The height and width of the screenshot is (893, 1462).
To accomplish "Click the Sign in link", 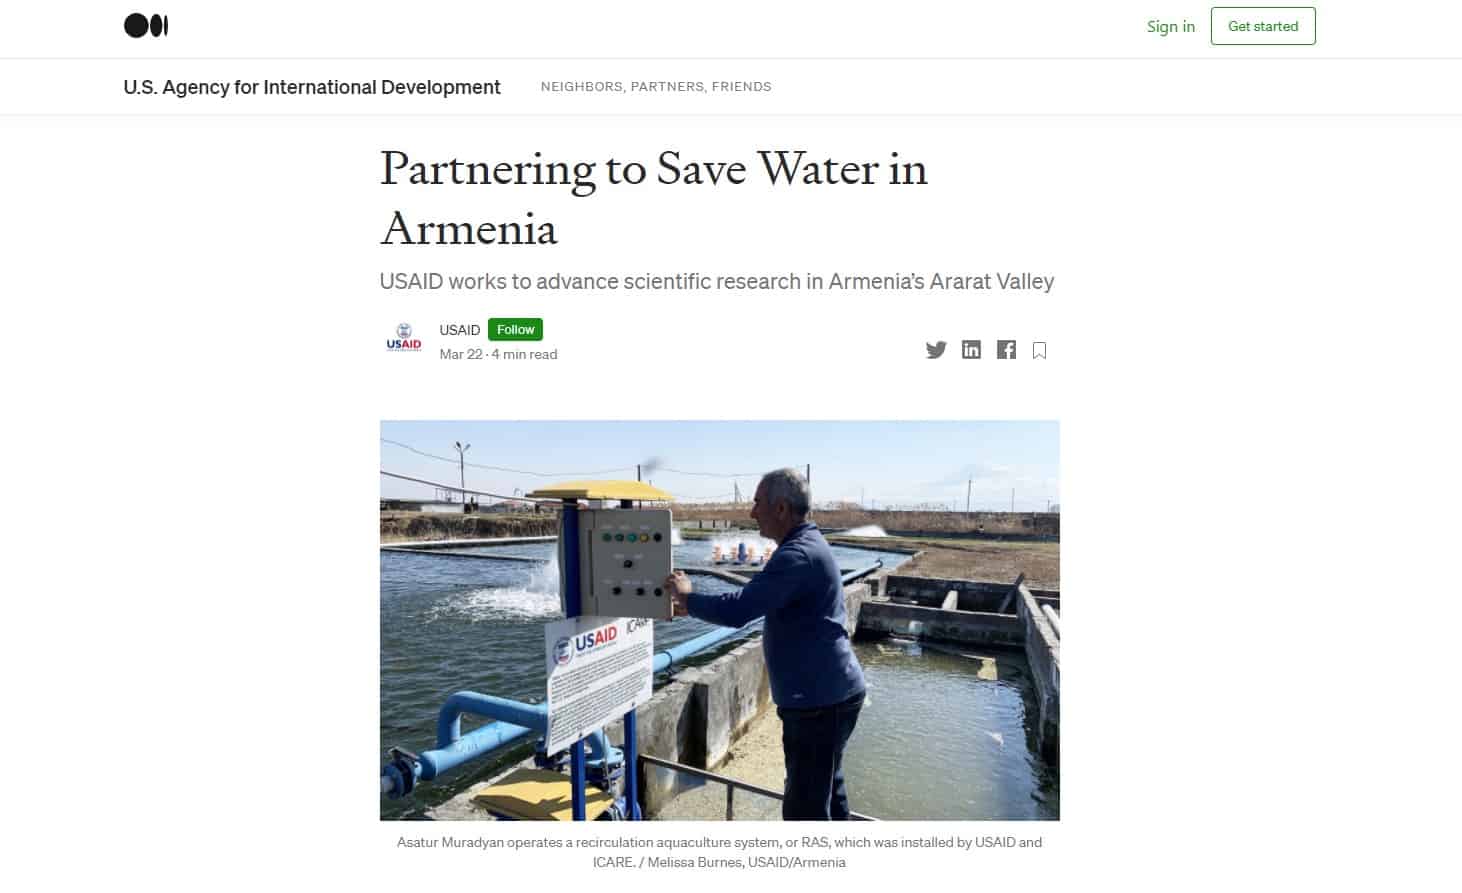I will coord(1171,26).
